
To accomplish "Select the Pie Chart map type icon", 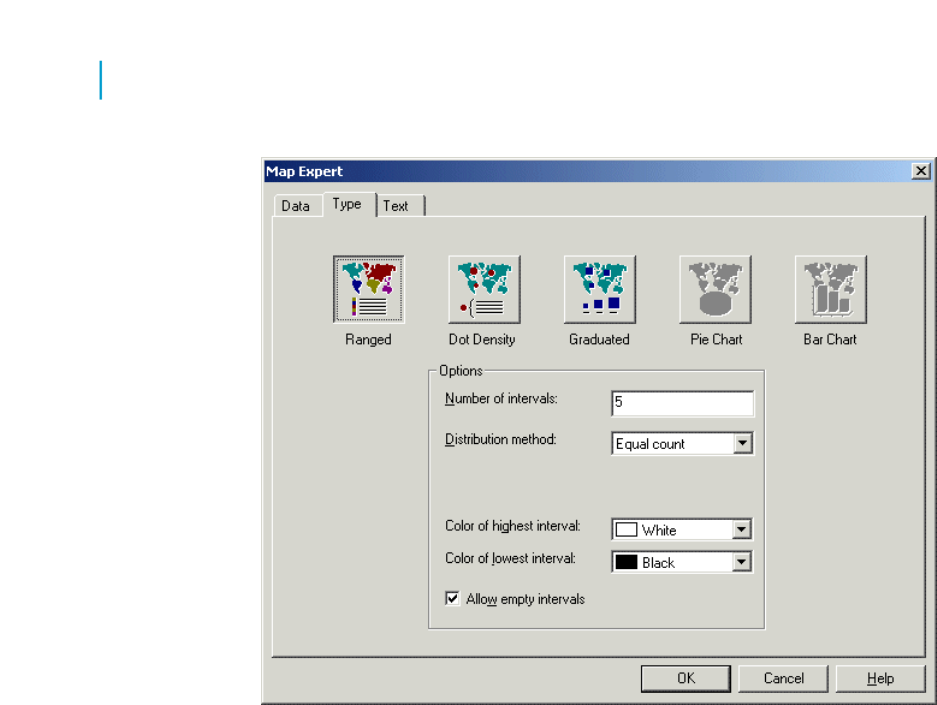I will [x=715, y=289].
